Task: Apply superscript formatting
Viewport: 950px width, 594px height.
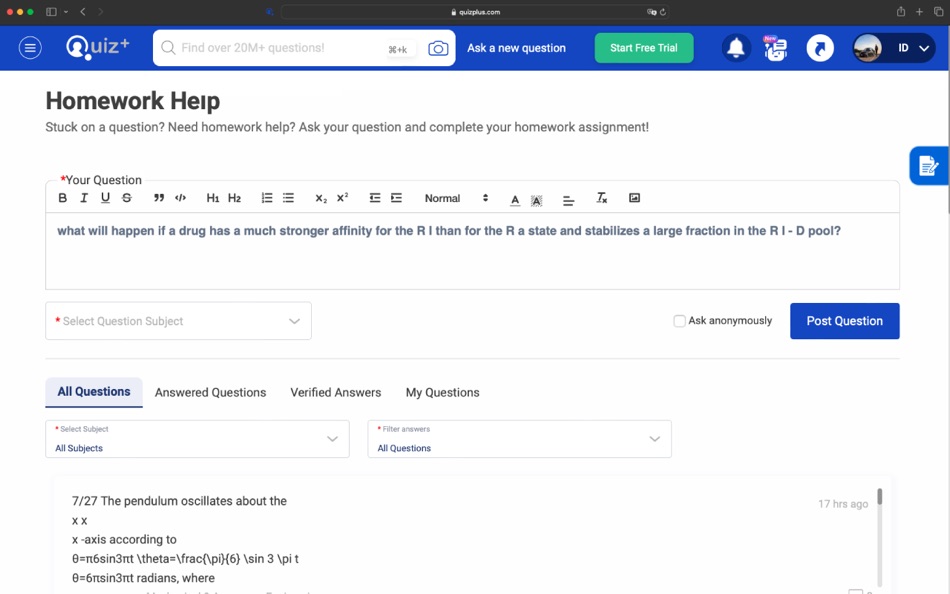Action: pos(342,198)
